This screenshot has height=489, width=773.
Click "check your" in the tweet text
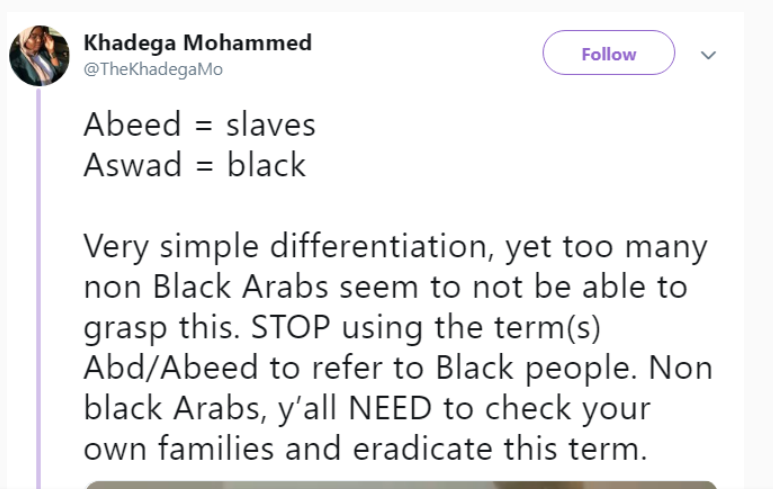click(568, 410)
